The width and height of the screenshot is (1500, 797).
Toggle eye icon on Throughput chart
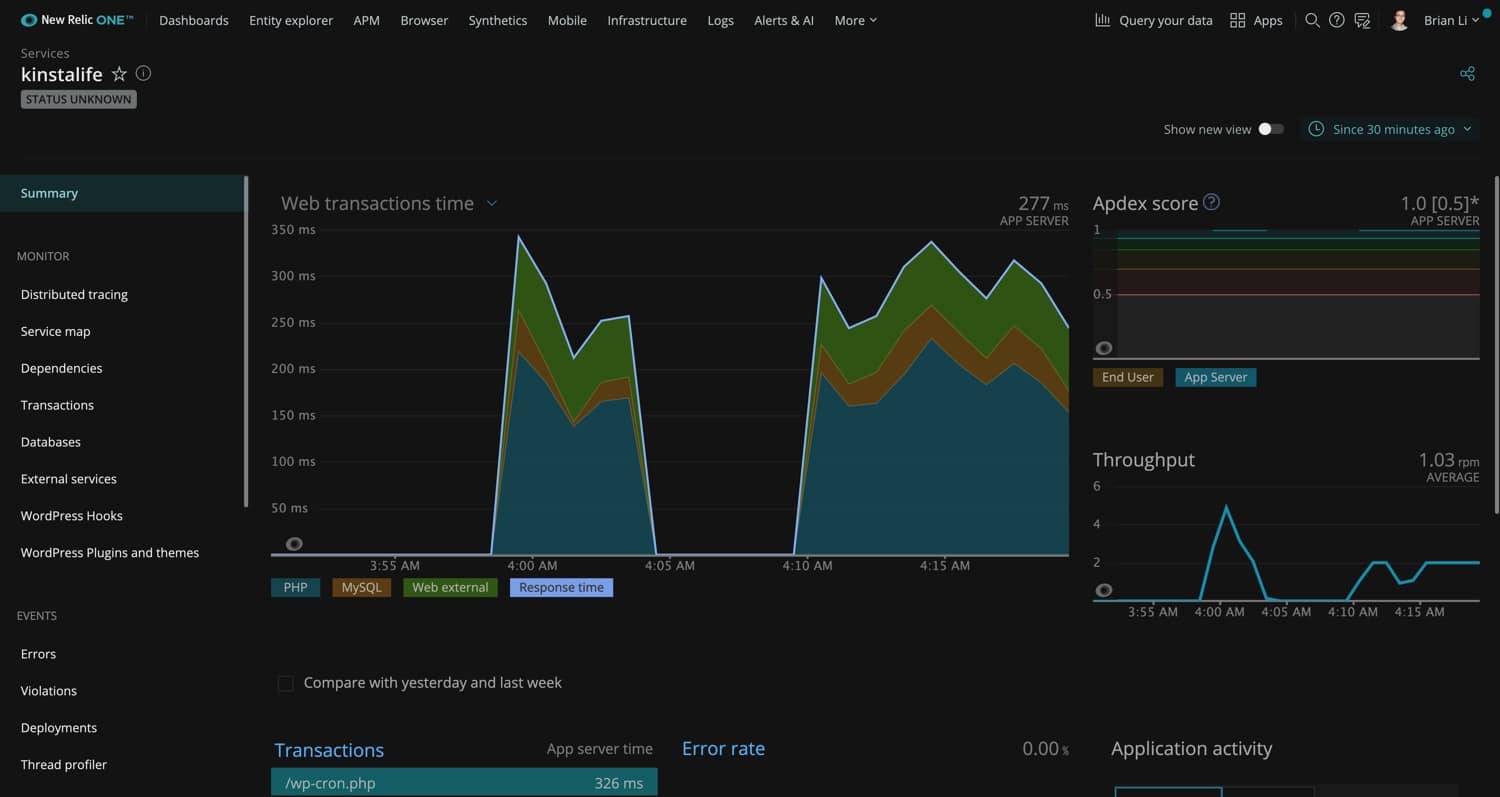coord(1104,590)
